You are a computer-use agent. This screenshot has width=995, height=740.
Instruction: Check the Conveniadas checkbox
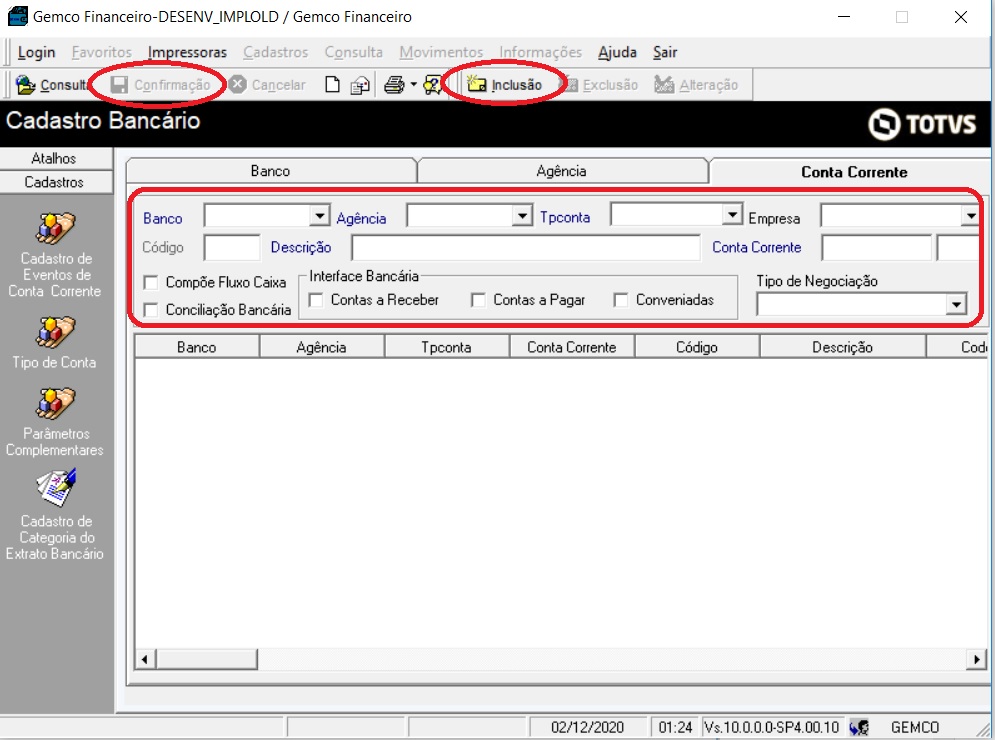coord(621,300)
